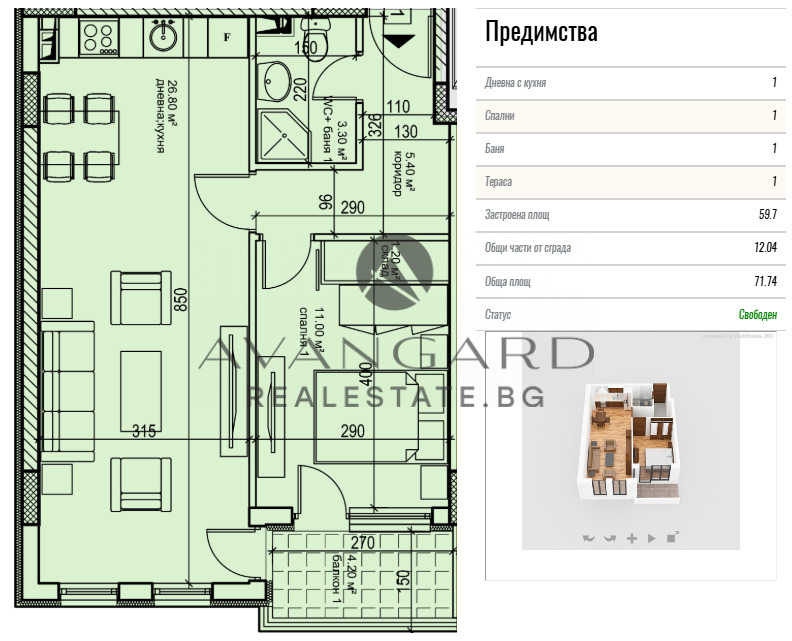Click the 3D apartment model preview

630,440
